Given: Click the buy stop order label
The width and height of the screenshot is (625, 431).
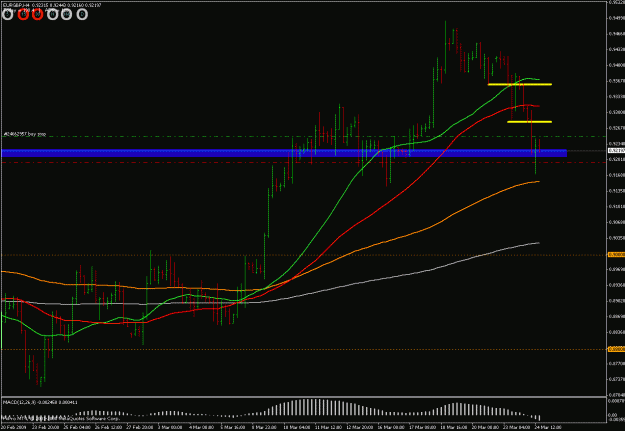Looking at the screenshot, I should click(x=25, y=134).
